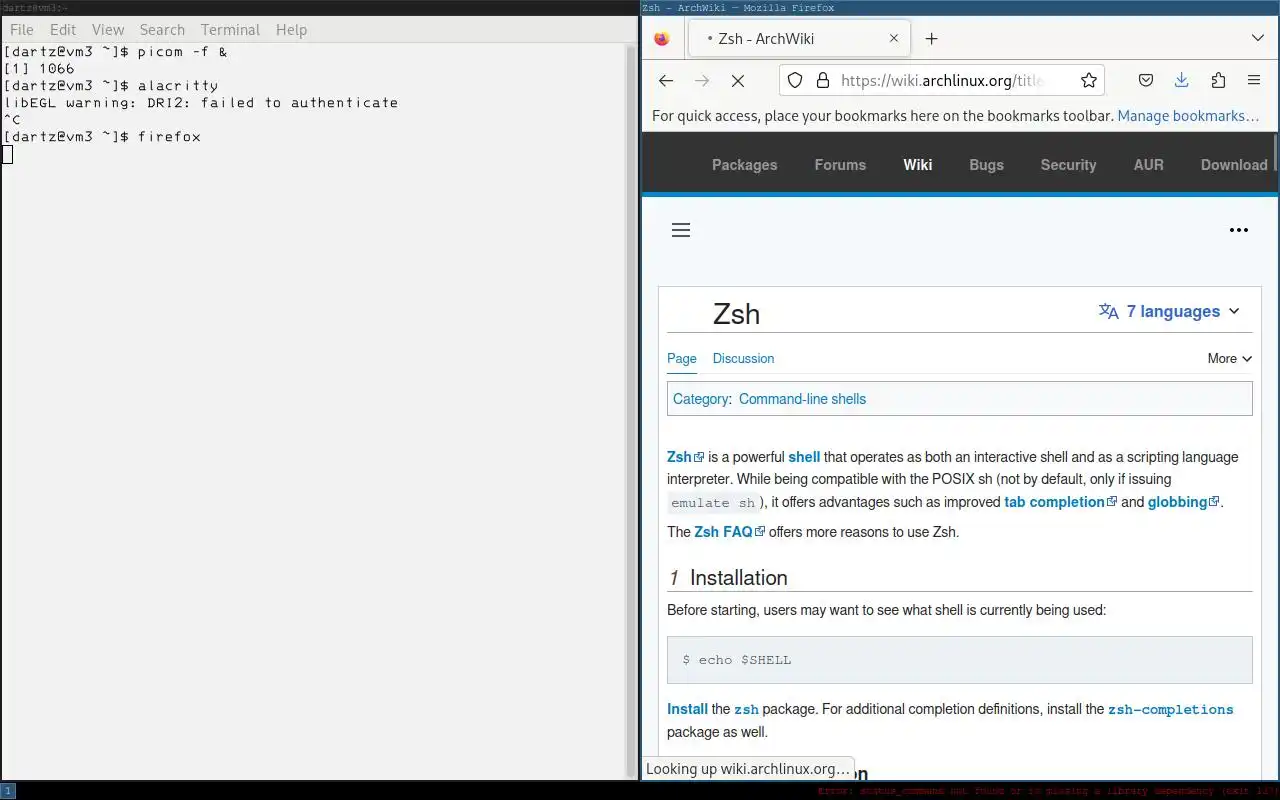
Task: Click the wiki.archlinux.org URL field
Action: (x=942, y=80)
